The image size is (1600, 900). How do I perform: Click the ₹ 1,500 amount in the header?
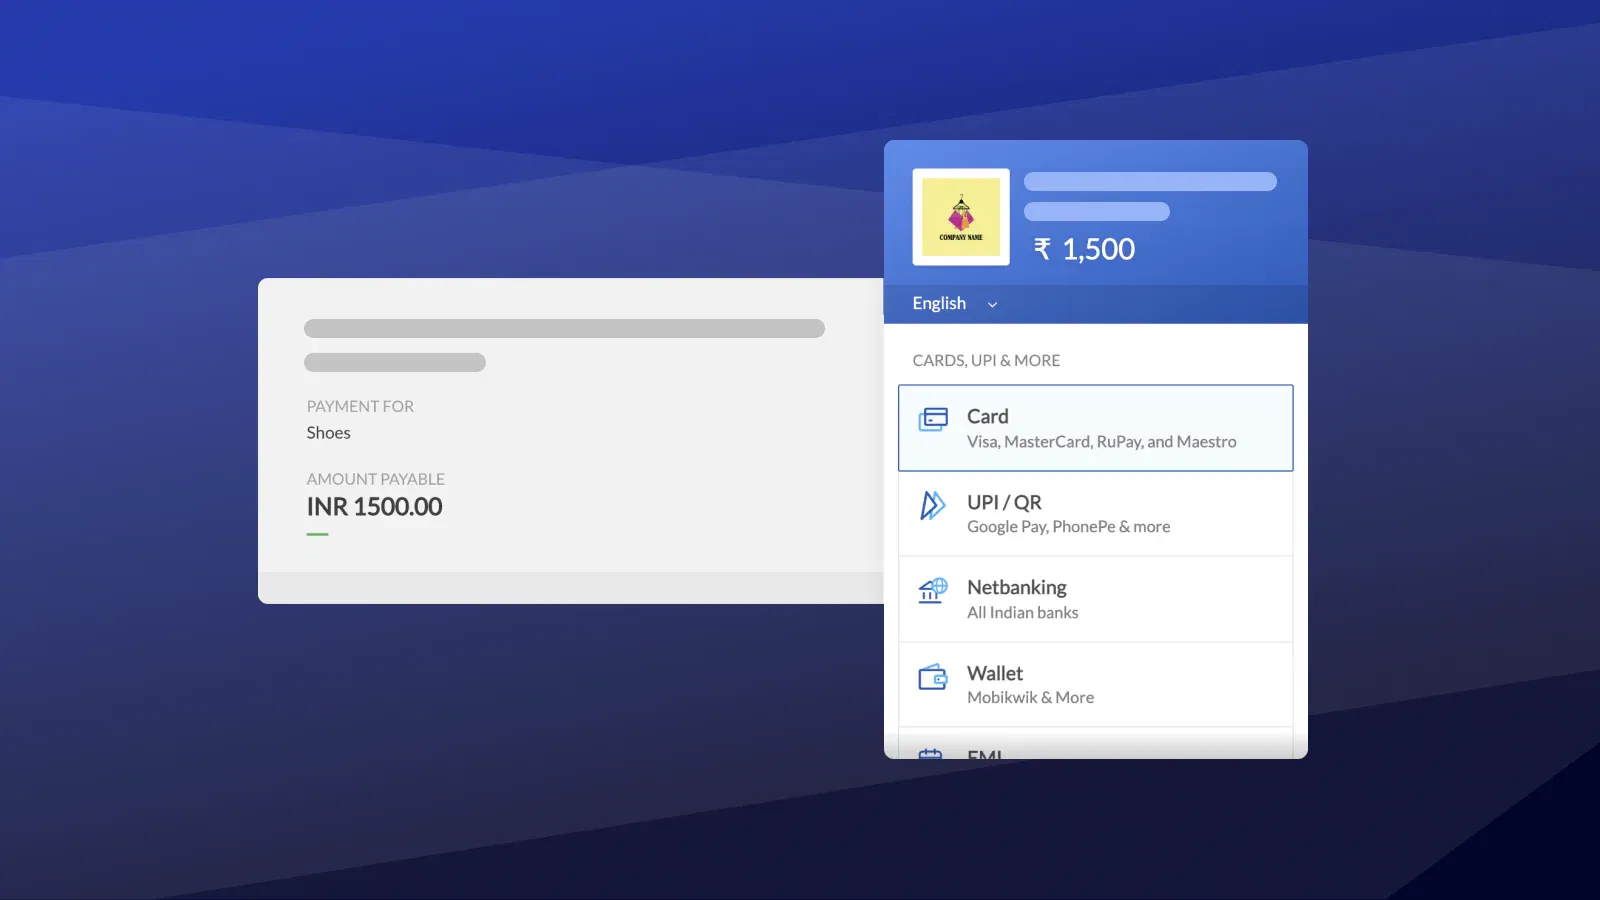point(1086,249)
